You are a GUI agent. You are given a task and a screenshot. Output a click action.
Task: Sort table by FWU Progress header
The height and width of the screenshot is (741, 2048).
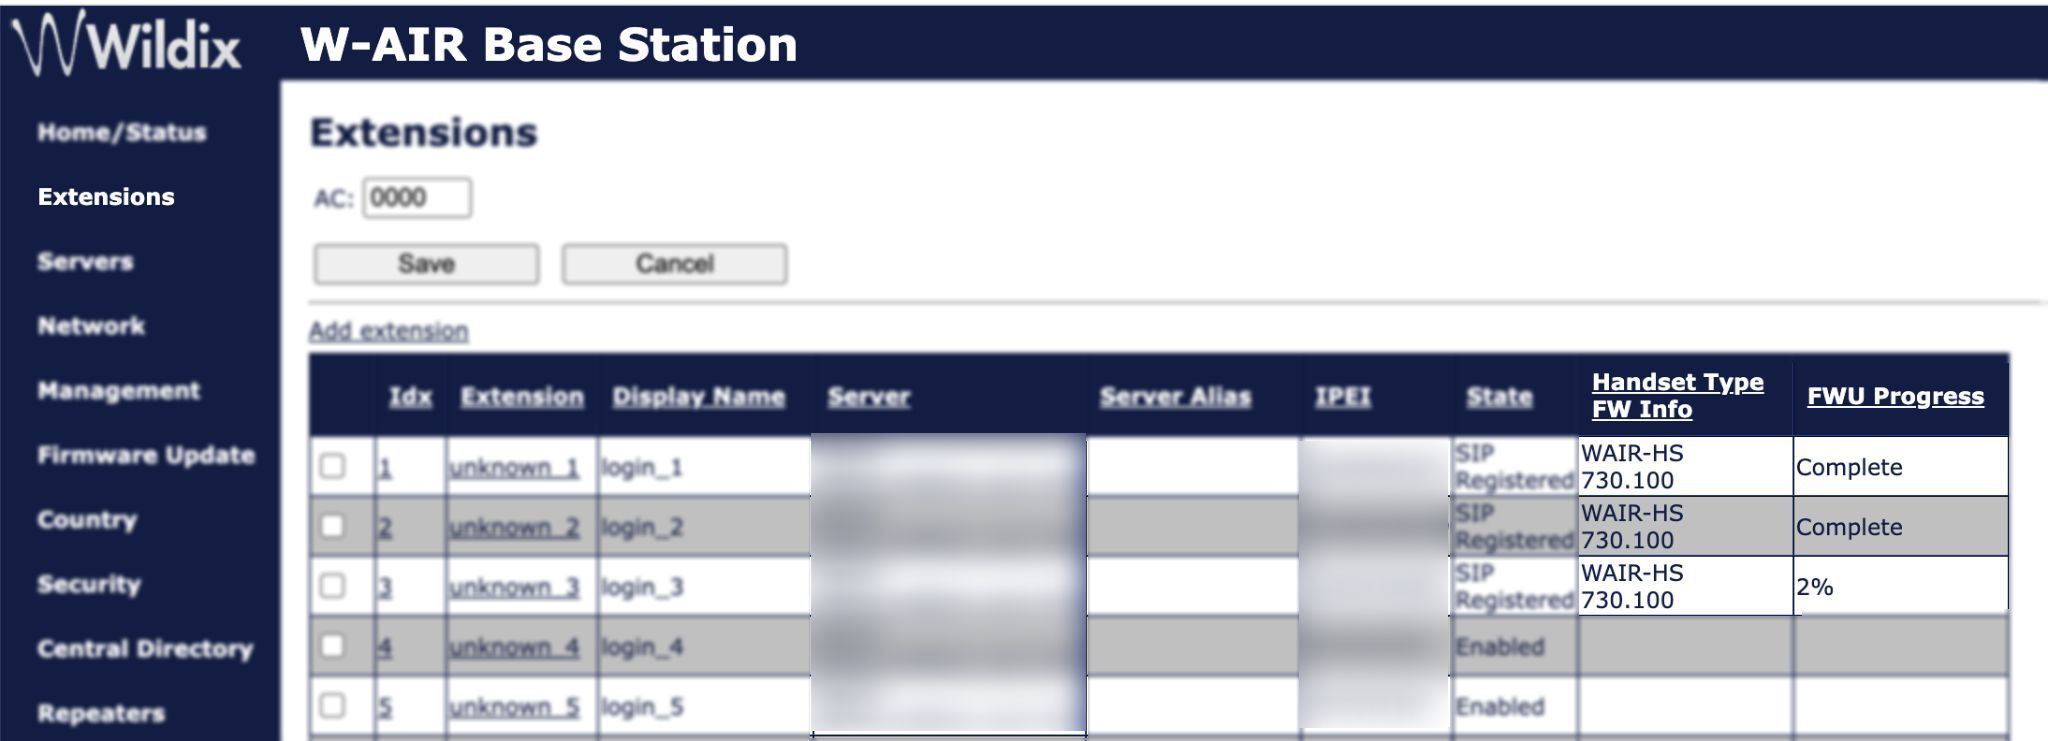coord(1895,396)
